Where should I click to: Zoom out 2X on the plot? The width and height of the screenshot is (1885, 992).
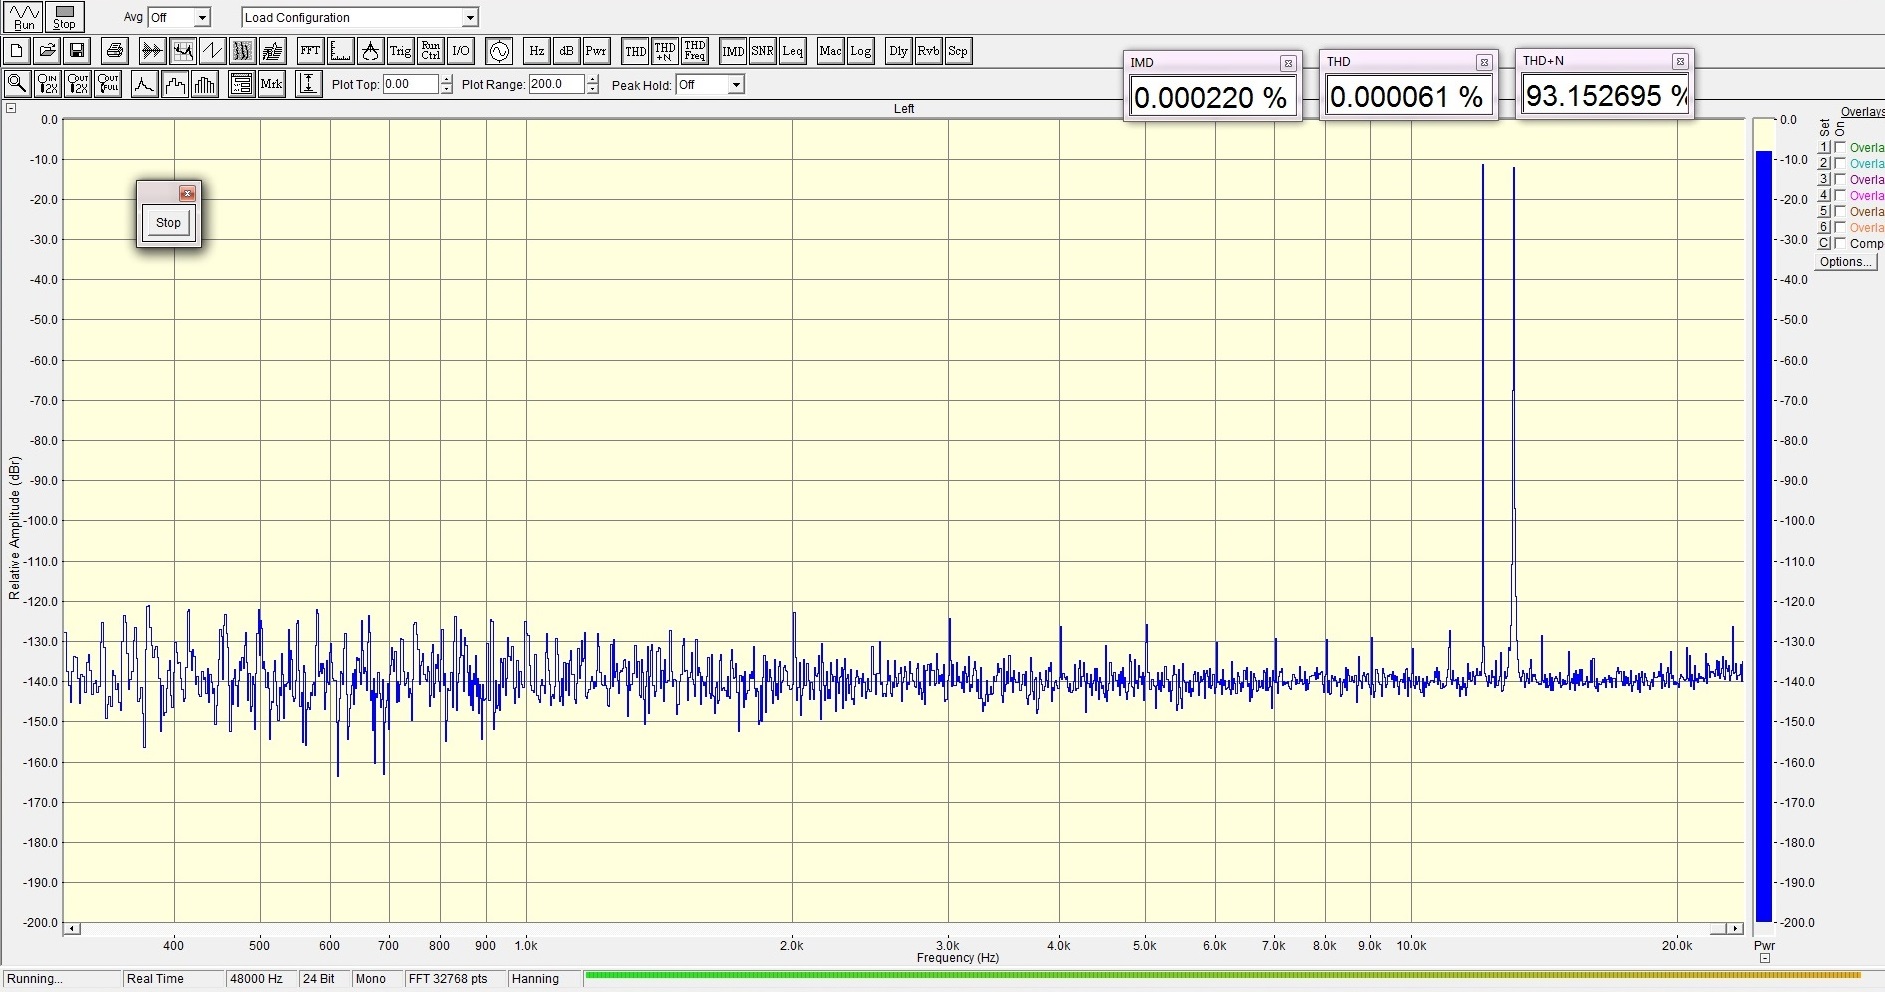(x=77, y=84)
